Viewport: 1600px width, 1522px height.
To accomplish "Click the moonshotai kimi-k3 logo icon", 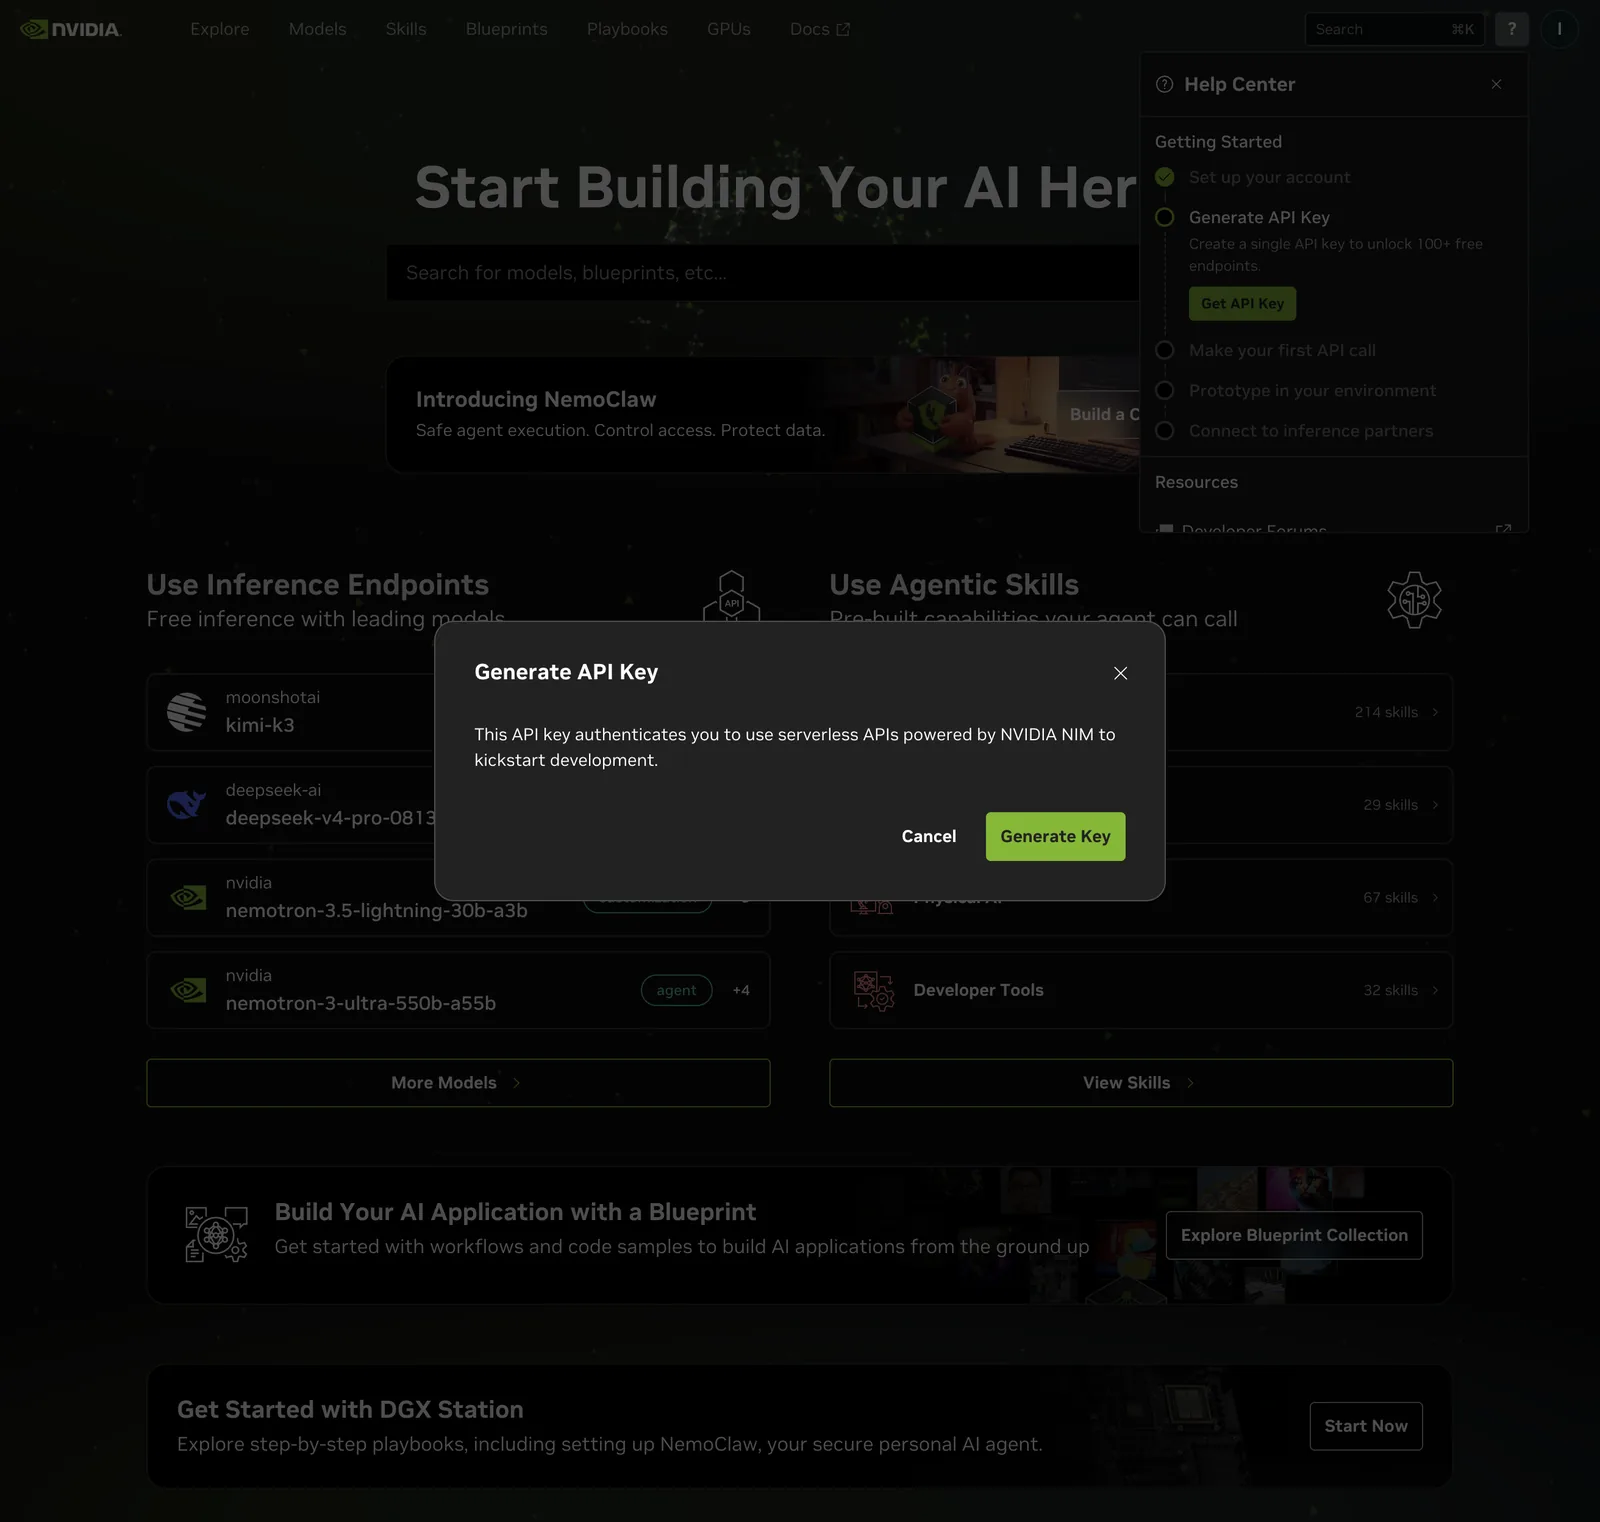I will coord(187,712).
